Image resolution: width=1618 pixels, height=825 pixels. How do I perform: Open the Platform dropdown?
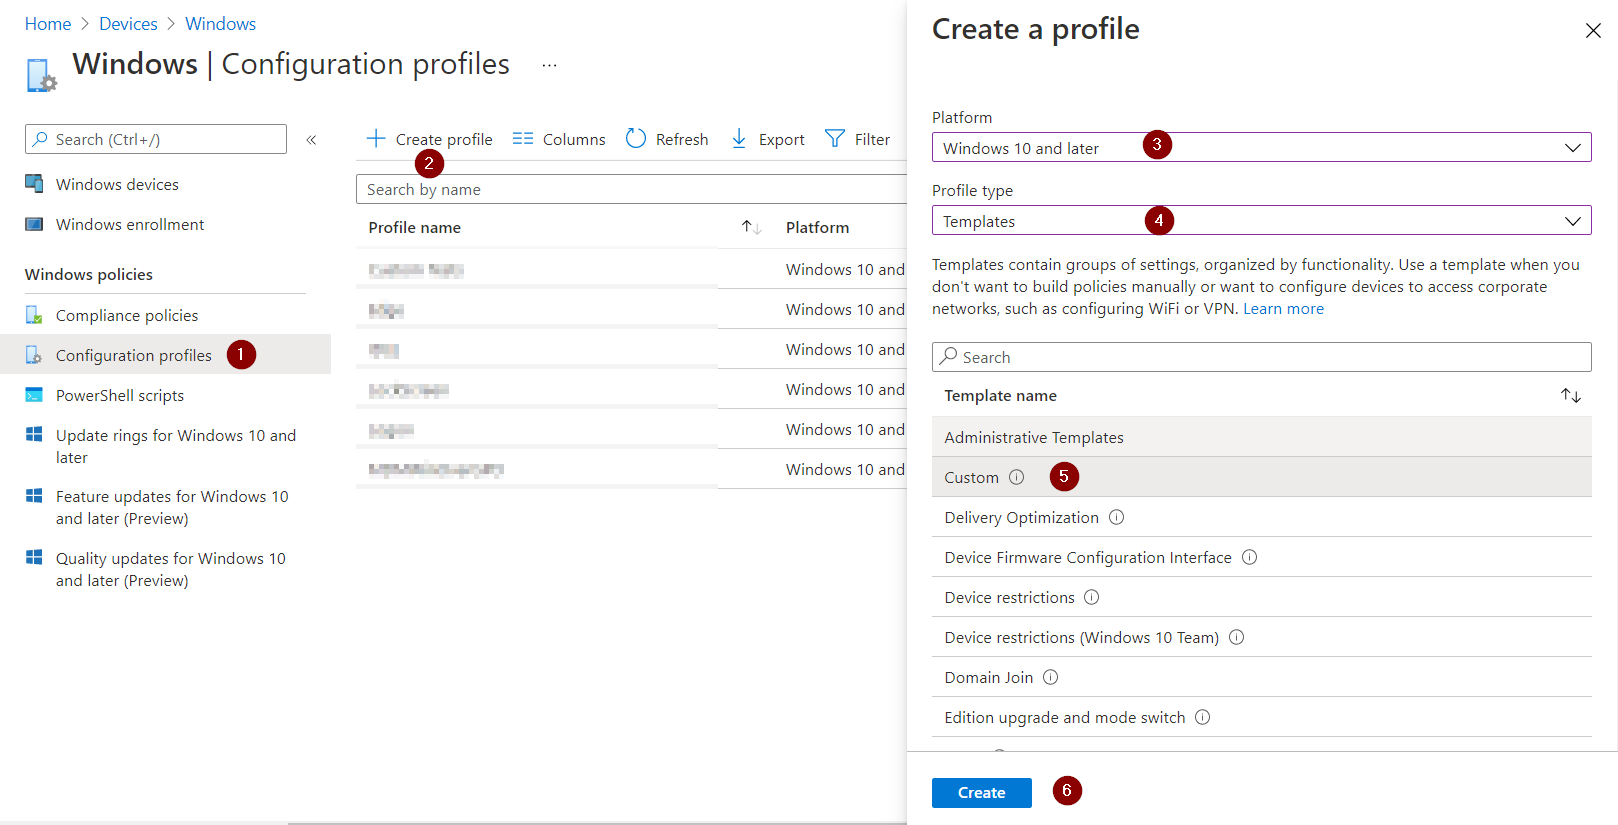click(1261, 147)
